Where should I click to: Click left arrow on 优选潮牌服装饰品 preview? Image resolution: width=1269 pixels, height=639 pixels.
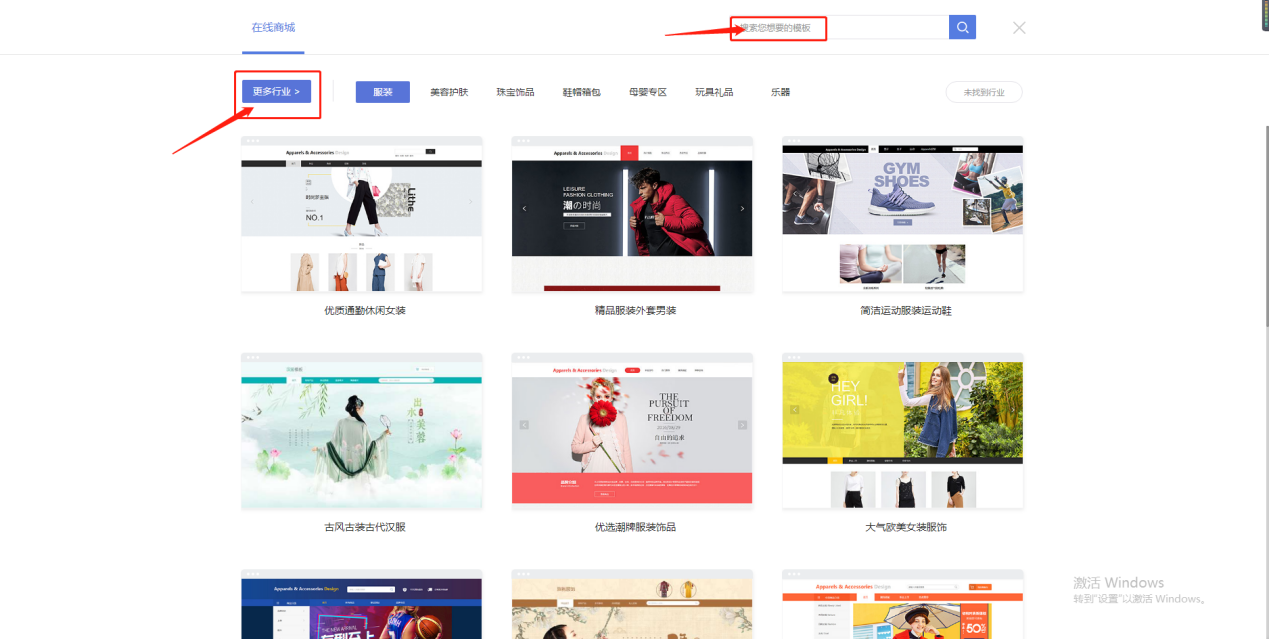coord(524,425)
